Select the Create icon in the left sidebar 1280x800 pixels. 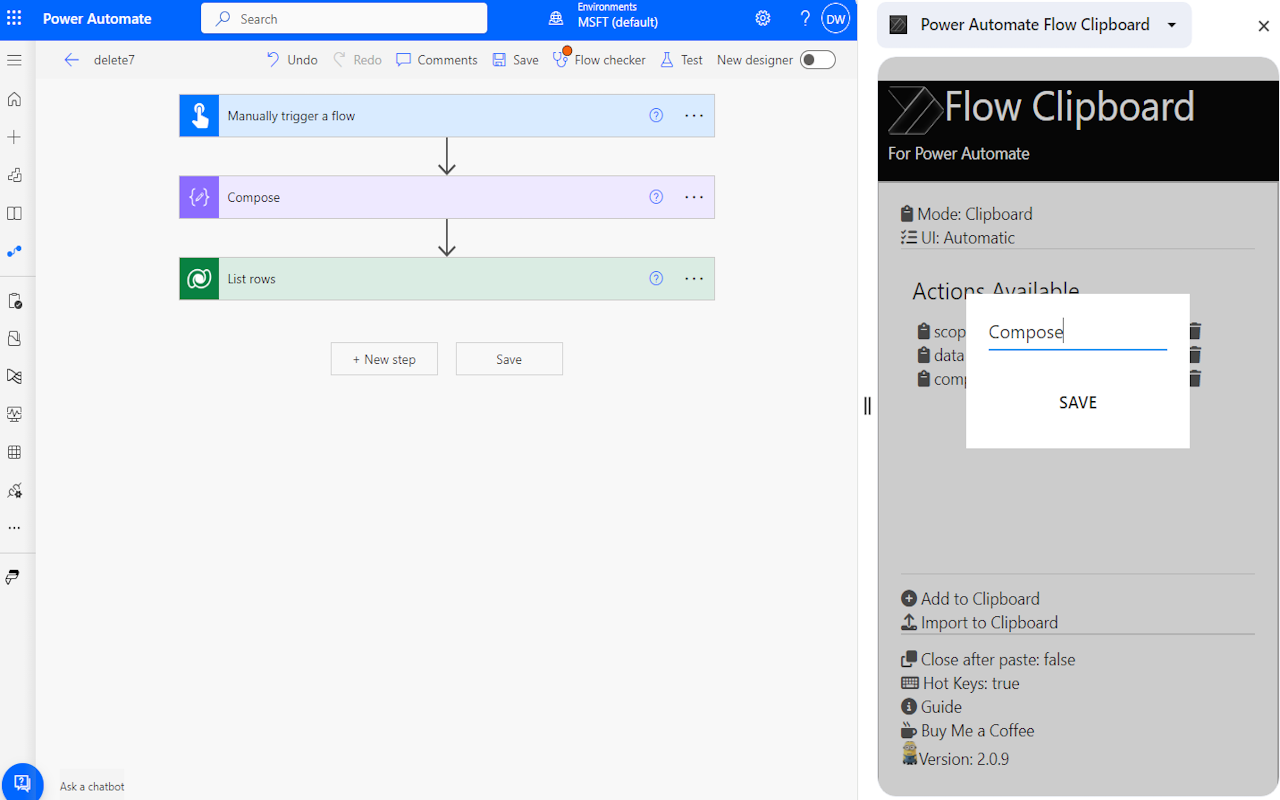(14, 137)
